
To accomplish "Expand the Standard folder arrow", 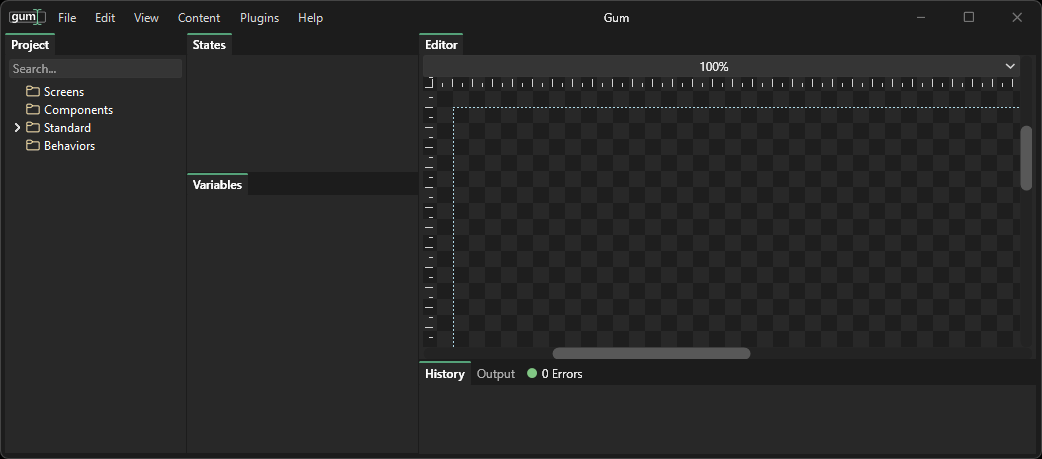I will [x=17, y=128].
